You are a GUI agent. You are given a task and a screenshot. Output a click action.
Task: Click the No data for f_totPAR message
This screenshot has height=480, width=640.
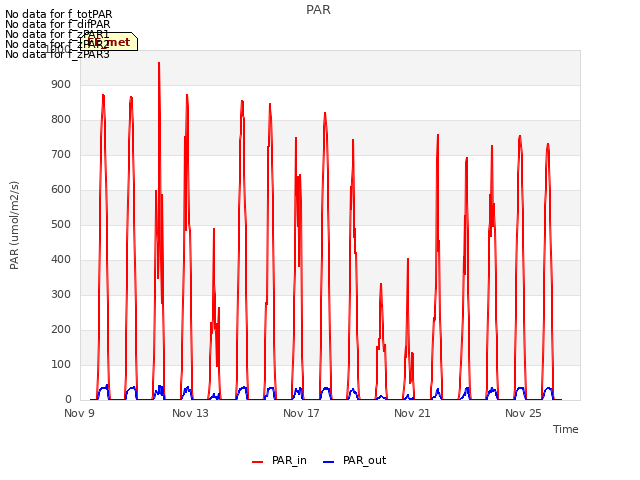click(x=59, y=14)
